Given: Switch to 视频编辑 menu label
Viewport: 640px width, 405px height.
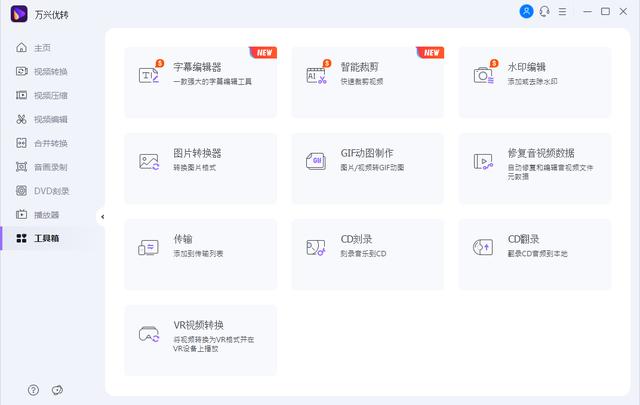Looking at the screenshot, I should pyautogui.click(x=51, y=119).
